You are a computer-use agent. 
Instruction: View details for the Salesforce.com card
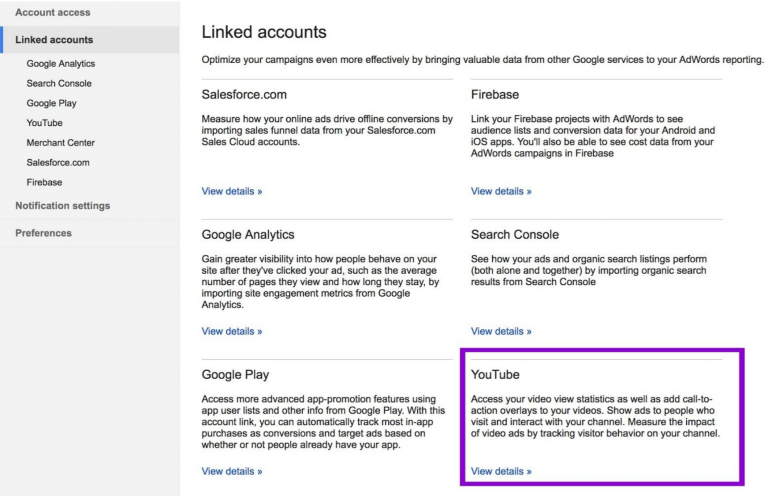click(x=232, y=191)
